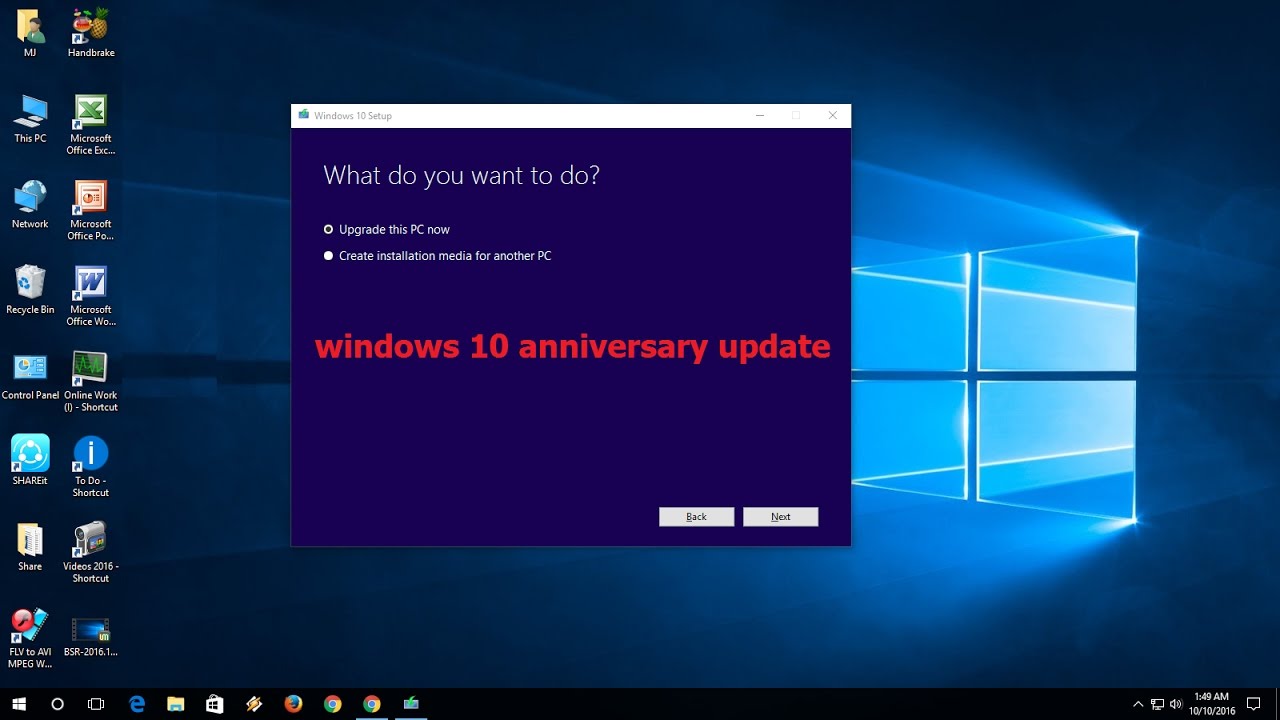Open the Network desktop icon

tap(30, 205)
